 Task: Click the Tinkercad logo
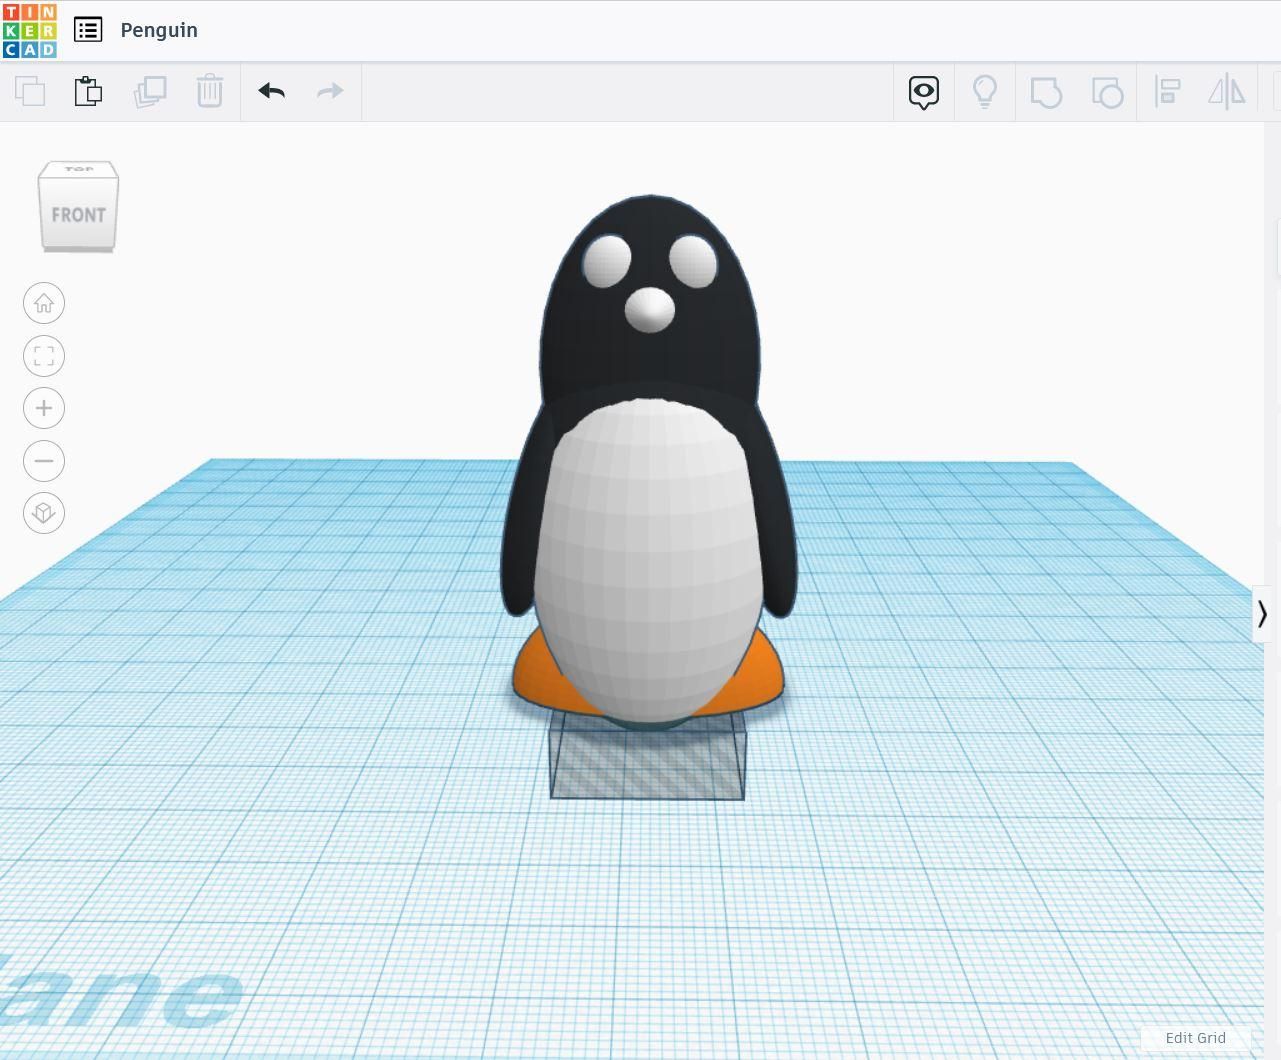point(30,30)
